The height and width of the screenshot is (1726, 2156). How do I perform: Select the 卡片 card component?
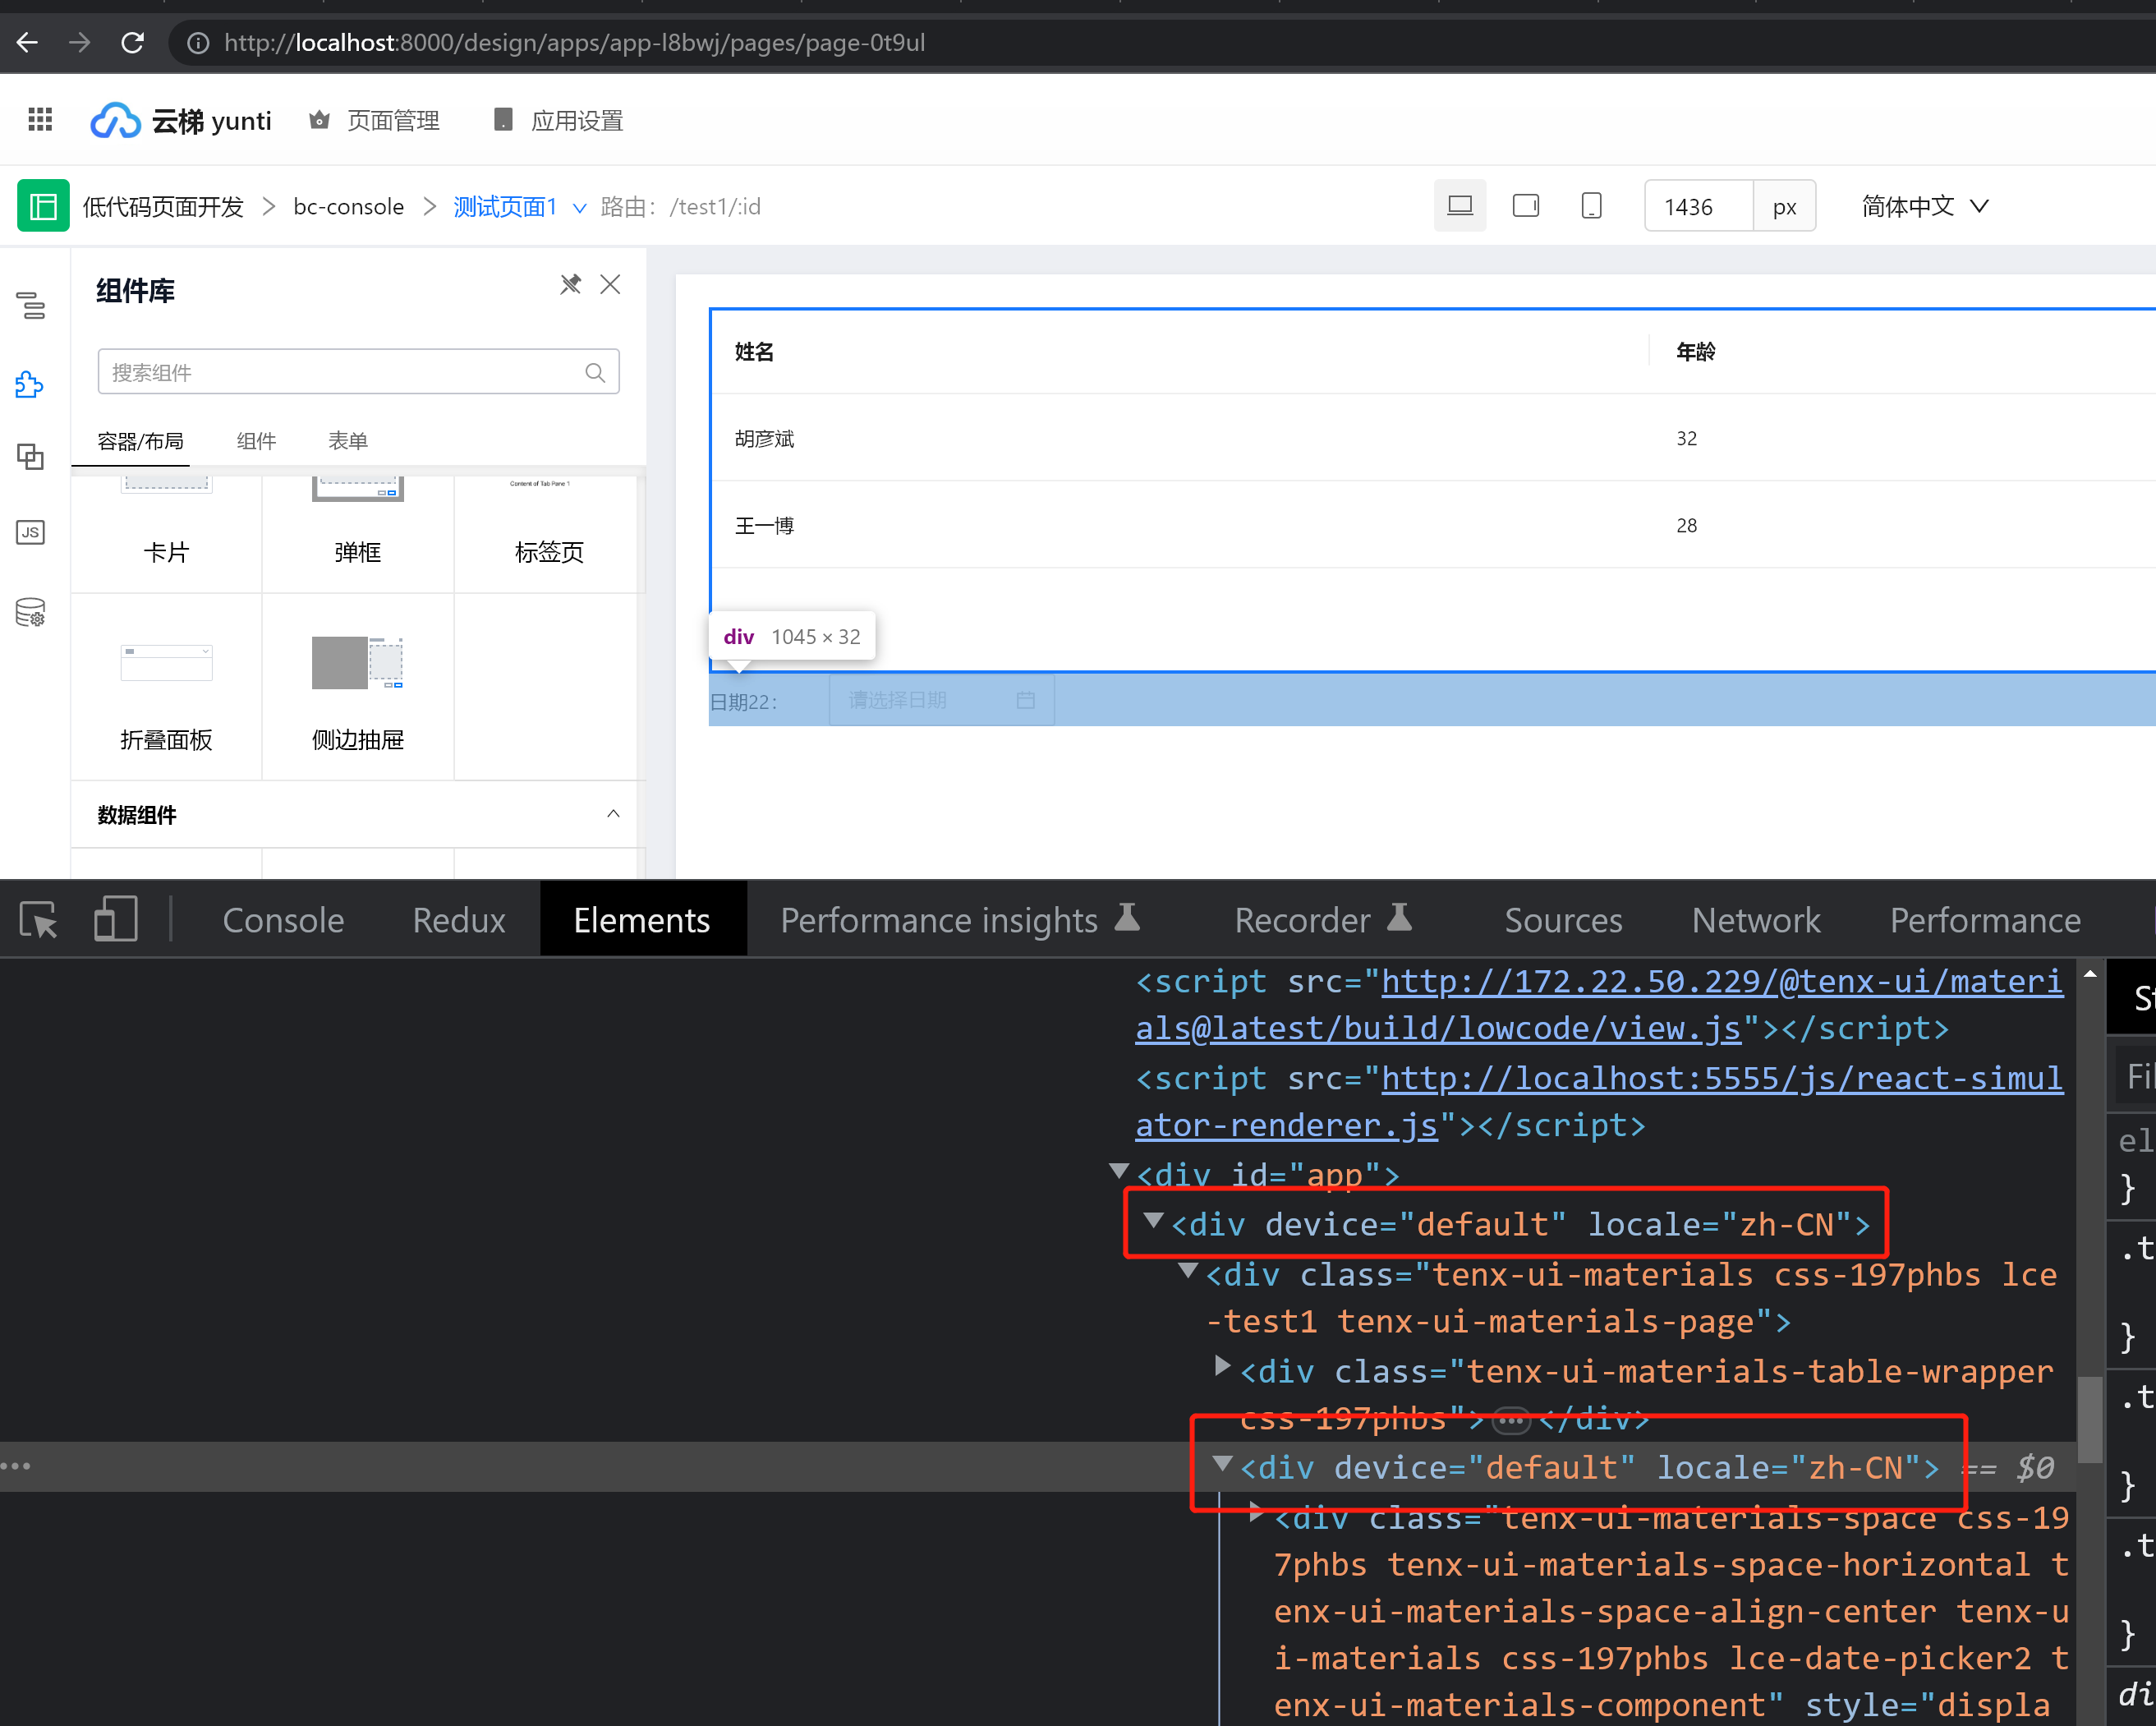[166, 535]
